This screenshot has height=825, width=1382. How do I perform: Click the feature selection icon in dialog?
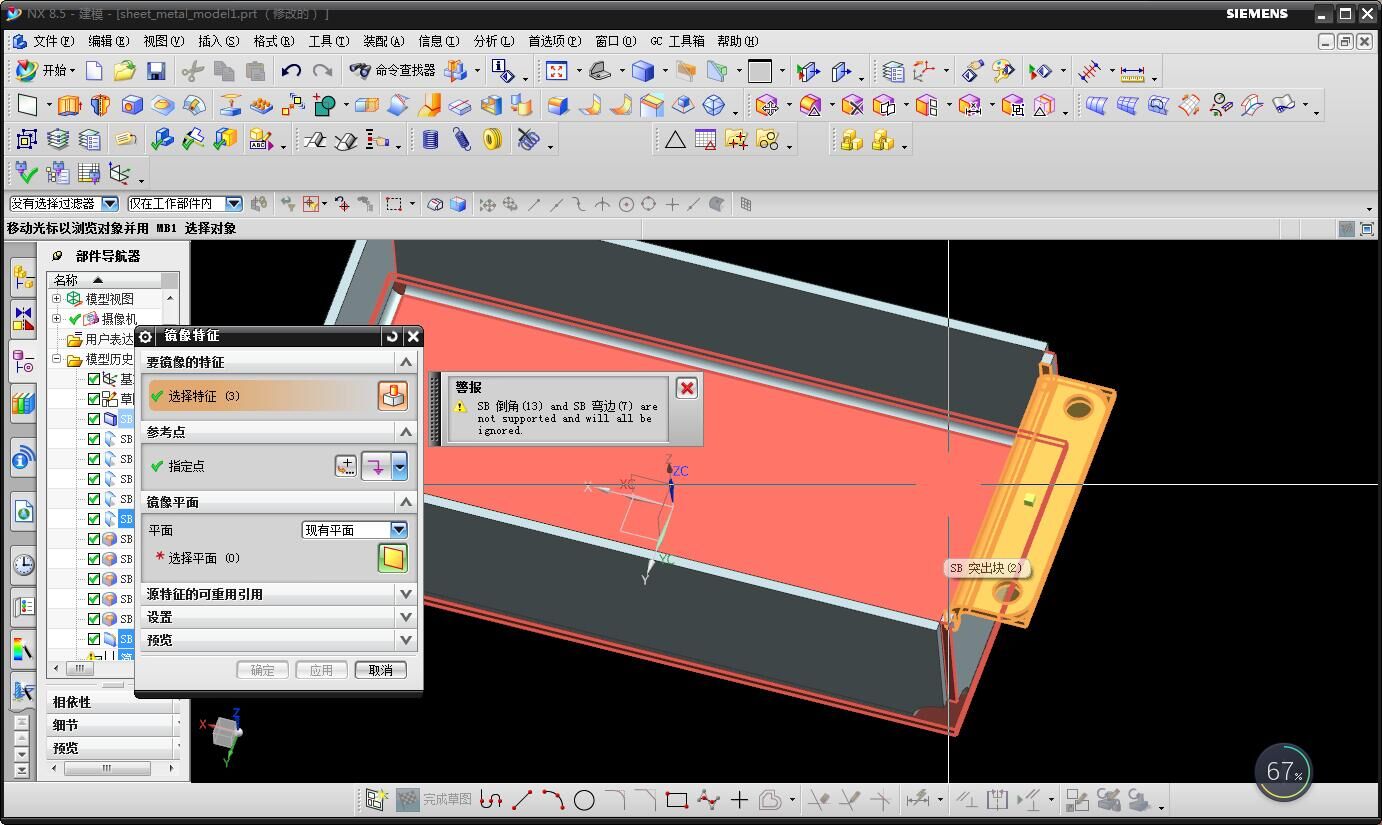(x=392, y=396)
